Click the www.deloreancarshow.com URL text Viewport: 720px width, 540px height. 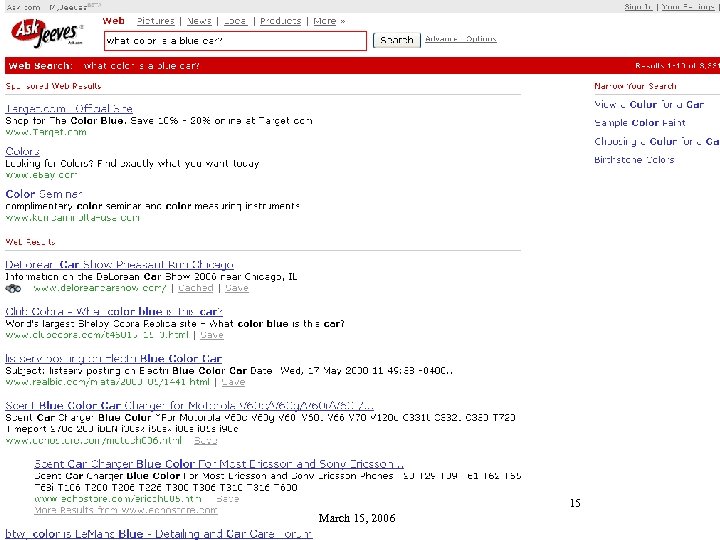[x=100, y=288]
